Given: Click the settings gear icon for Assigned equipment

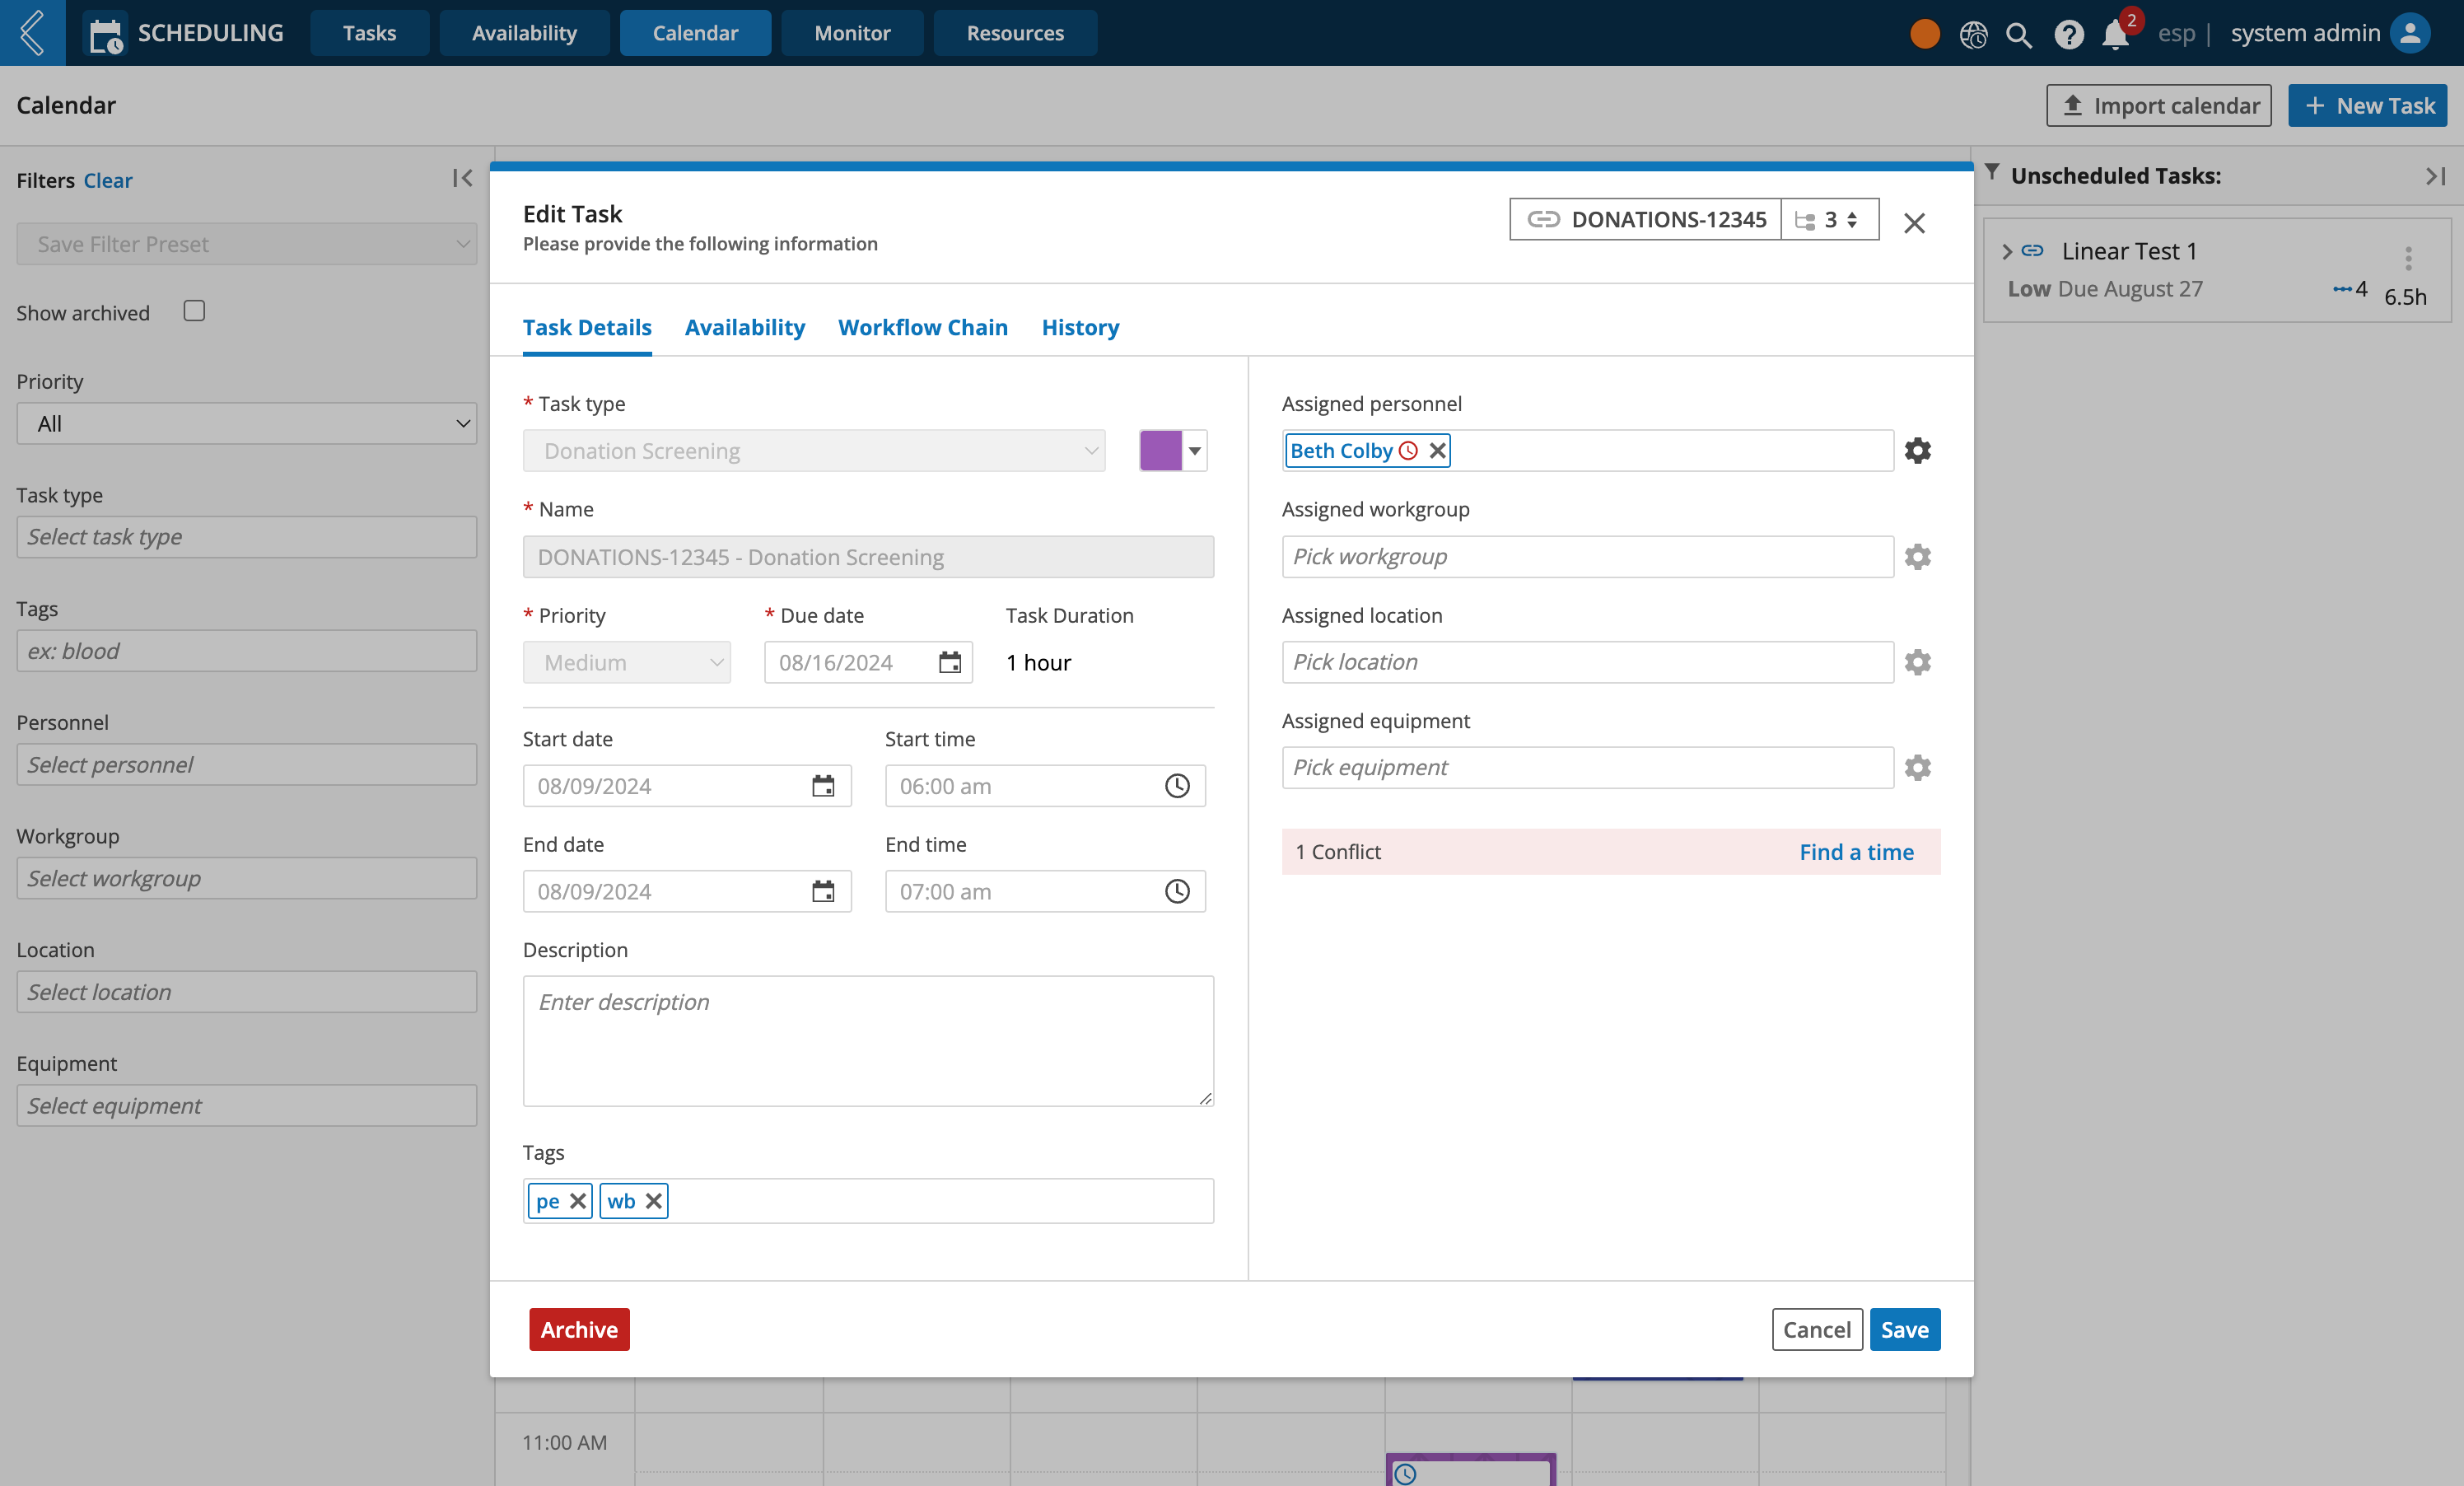Looking at the screenshot, I should [1916, 768].
